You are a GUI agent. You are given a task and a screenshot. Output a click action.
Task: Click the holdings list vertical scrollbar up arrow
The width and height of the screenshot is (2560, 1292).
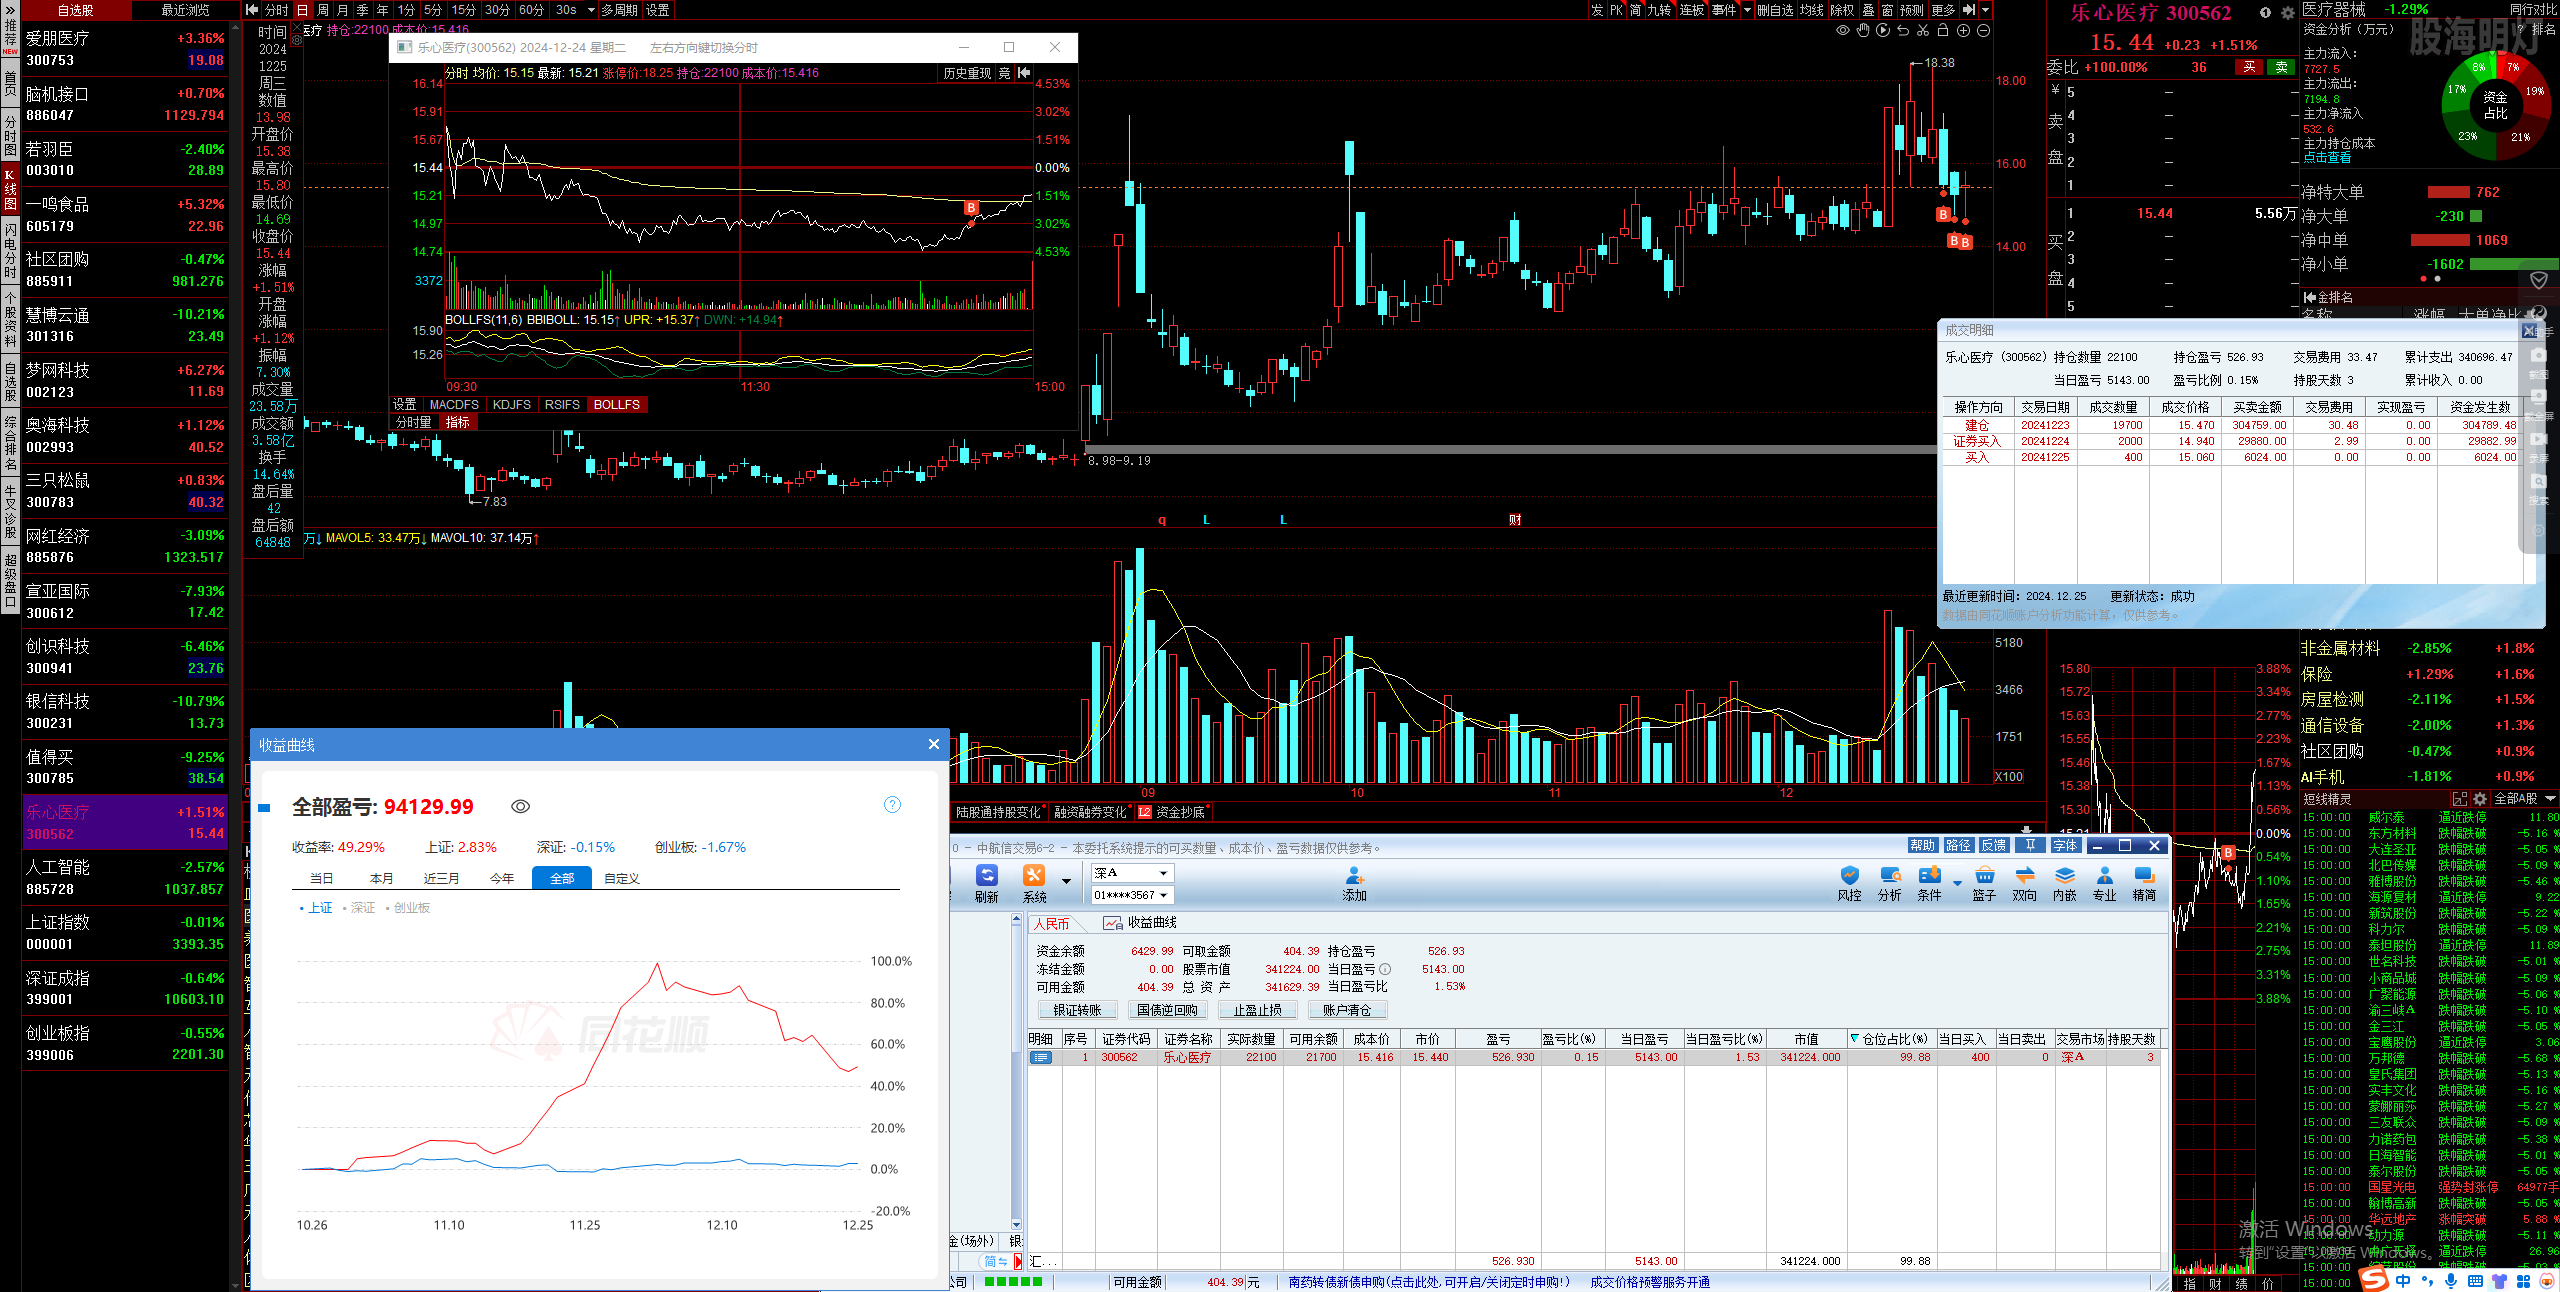1016,920
